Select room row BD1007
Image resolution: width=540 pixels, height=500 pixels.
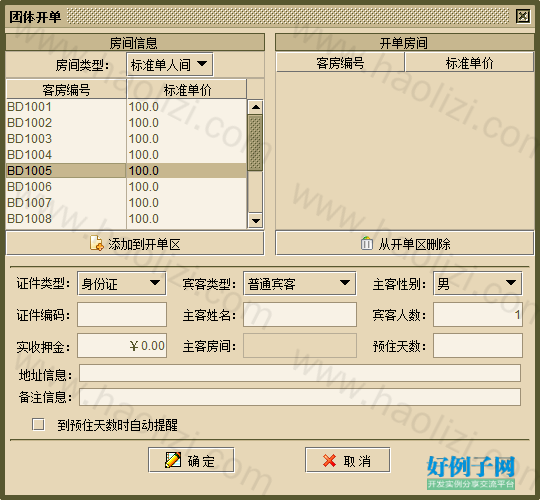pos(126,202)
